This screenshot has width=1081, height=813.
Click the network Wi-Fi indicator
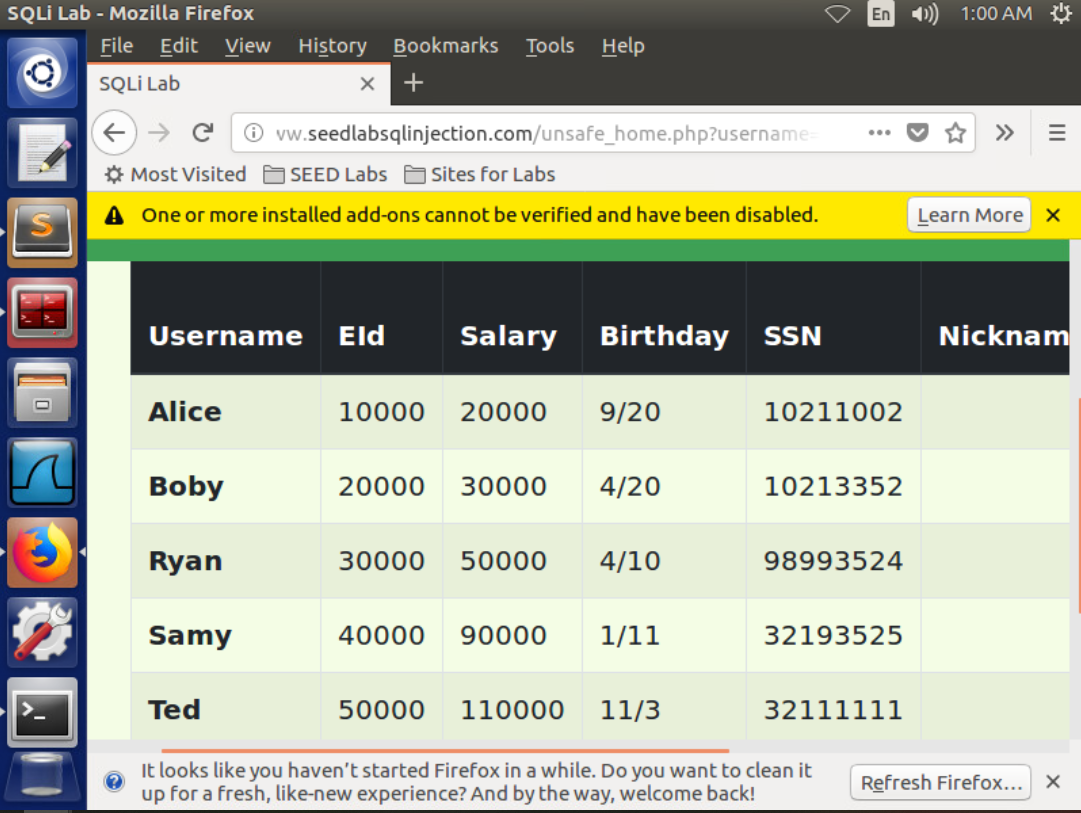[838, 14]
